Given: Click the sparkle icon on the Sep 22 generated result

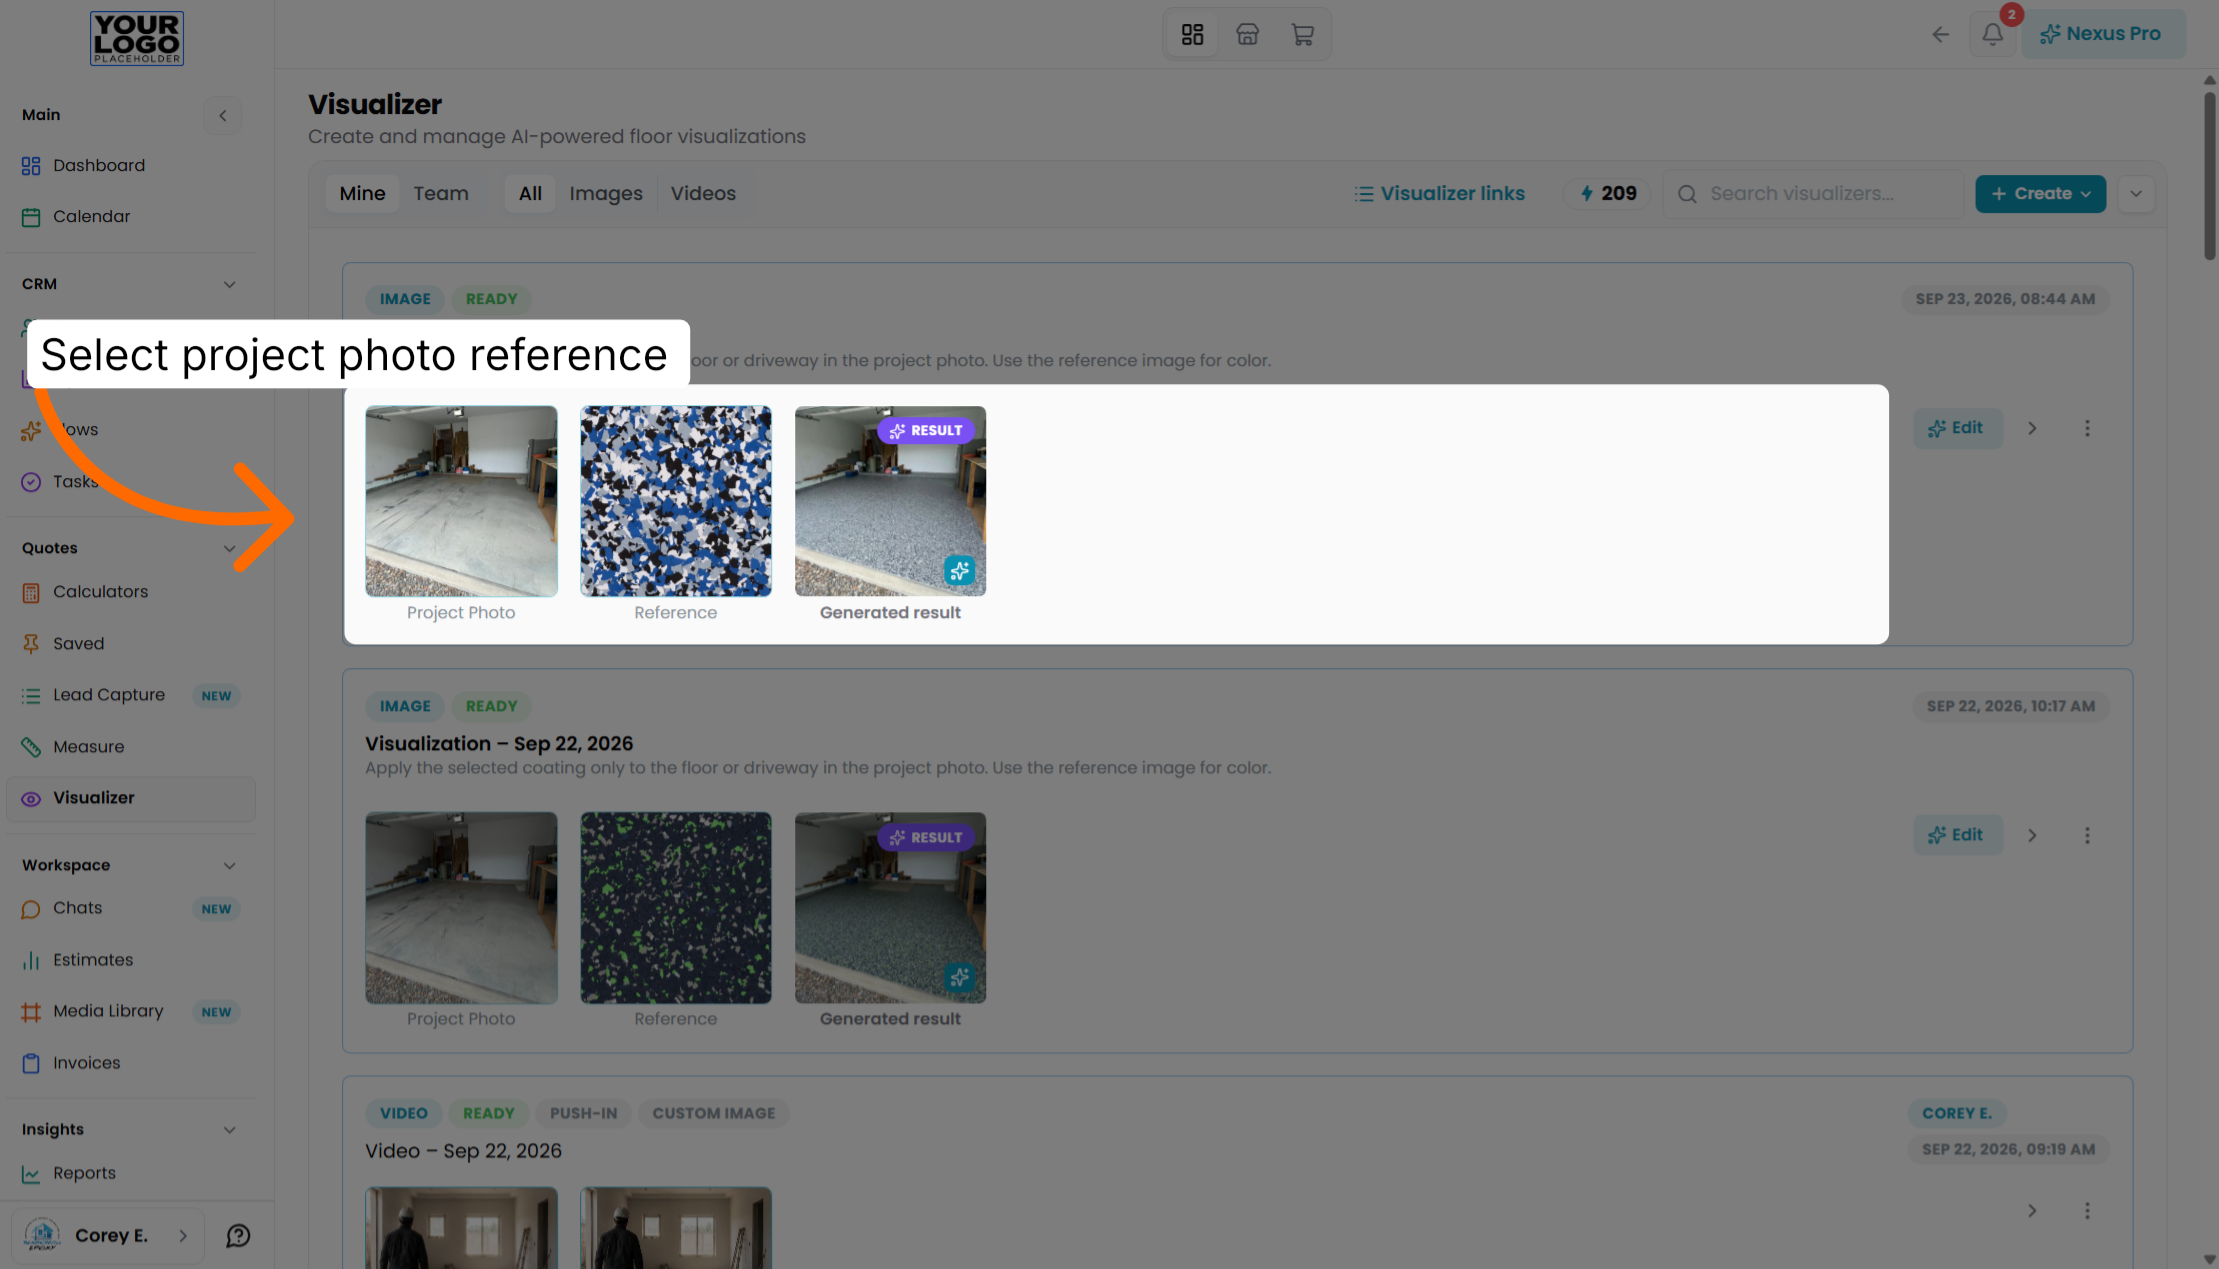Looking at the screenshot, I should pos(960,977).
